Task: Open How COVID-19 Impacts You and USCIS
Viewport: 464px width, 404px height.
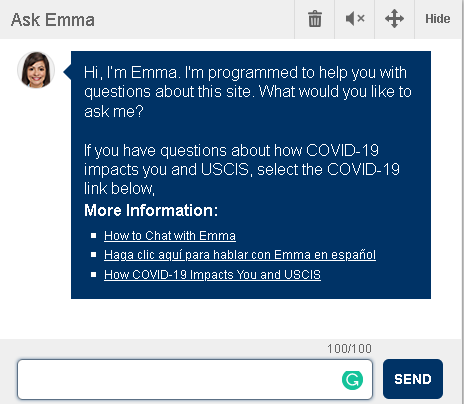Action: 212,275
